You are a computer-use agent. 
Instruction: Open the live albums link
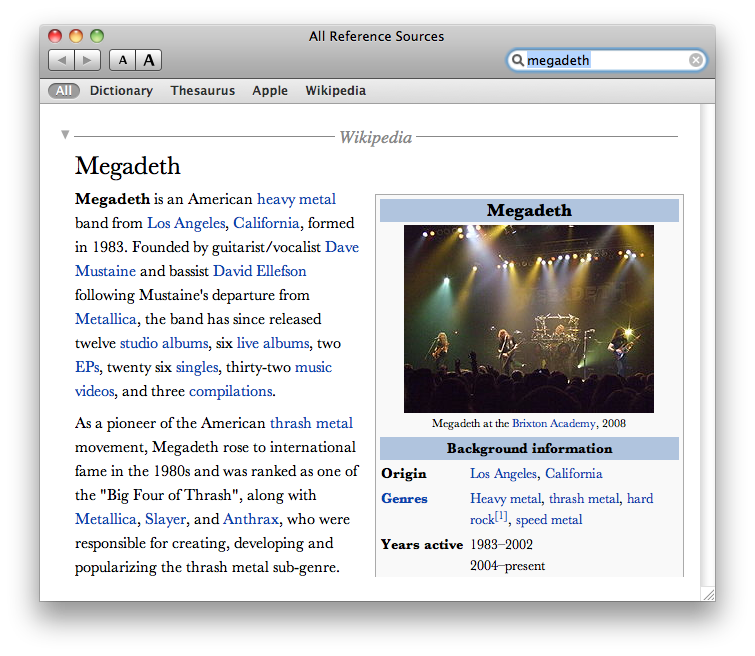pyautogui.click(x=273, y=343)
